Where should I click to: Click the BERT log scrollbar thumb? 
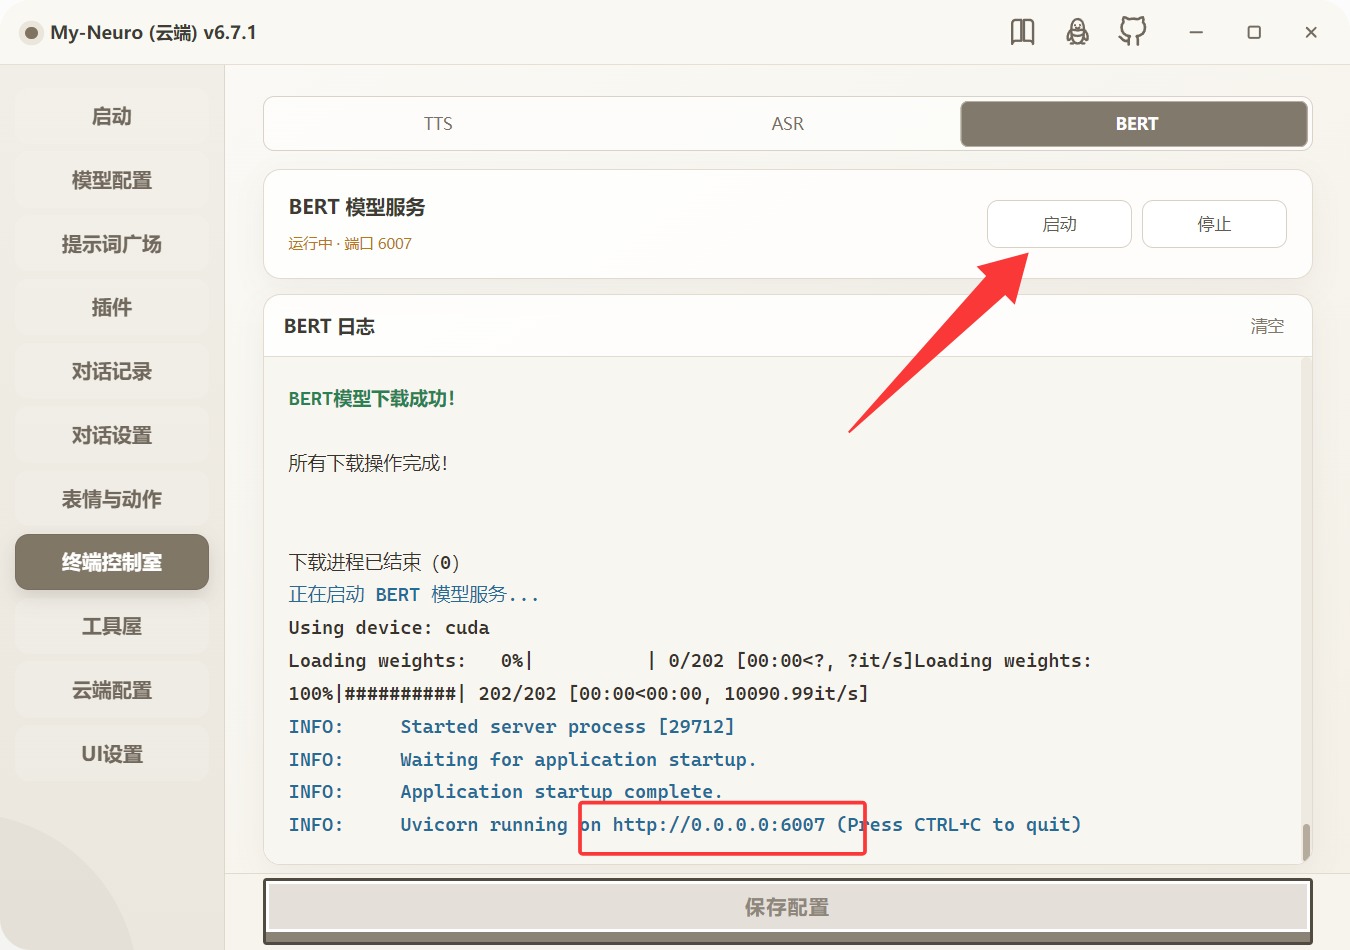pos(1305,842)
